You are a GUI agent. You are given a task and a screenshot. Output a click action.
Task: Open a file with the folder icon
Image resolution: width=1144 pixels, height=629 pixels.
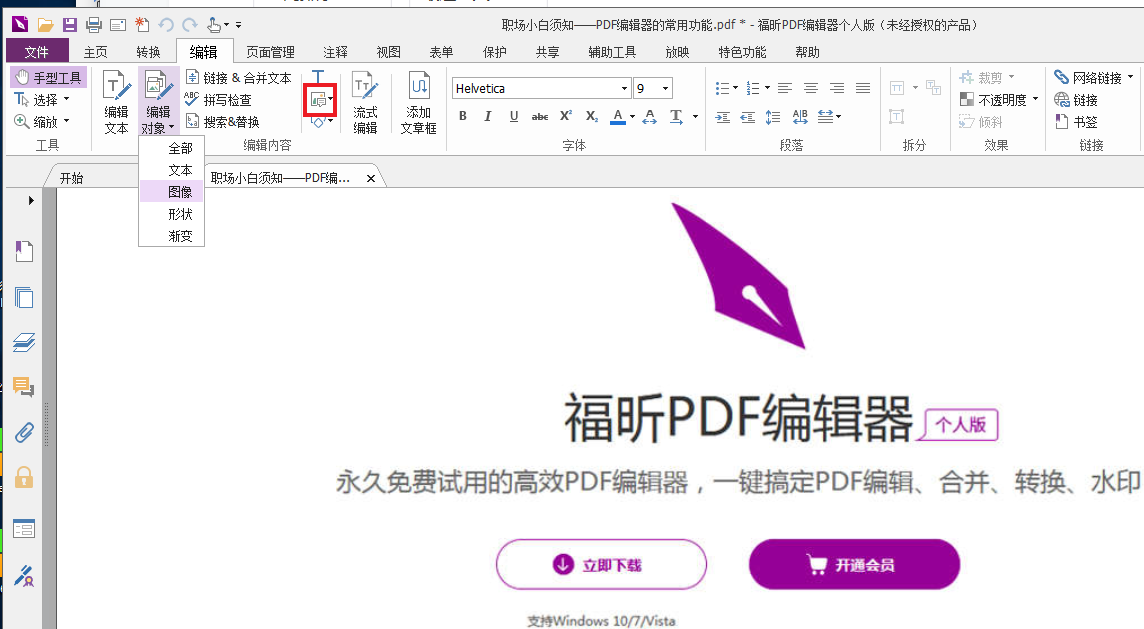click(x=45, y=26)
